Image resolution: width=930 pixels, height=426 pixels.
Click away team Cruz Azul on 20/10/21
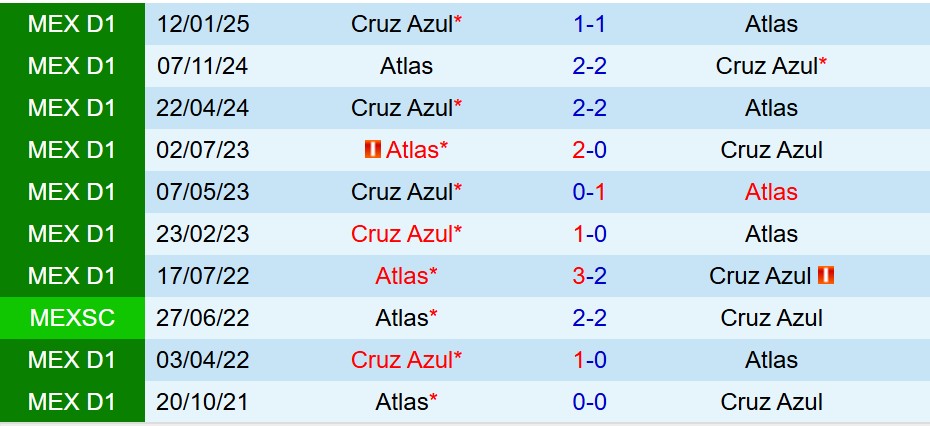[x=771, y=402]
